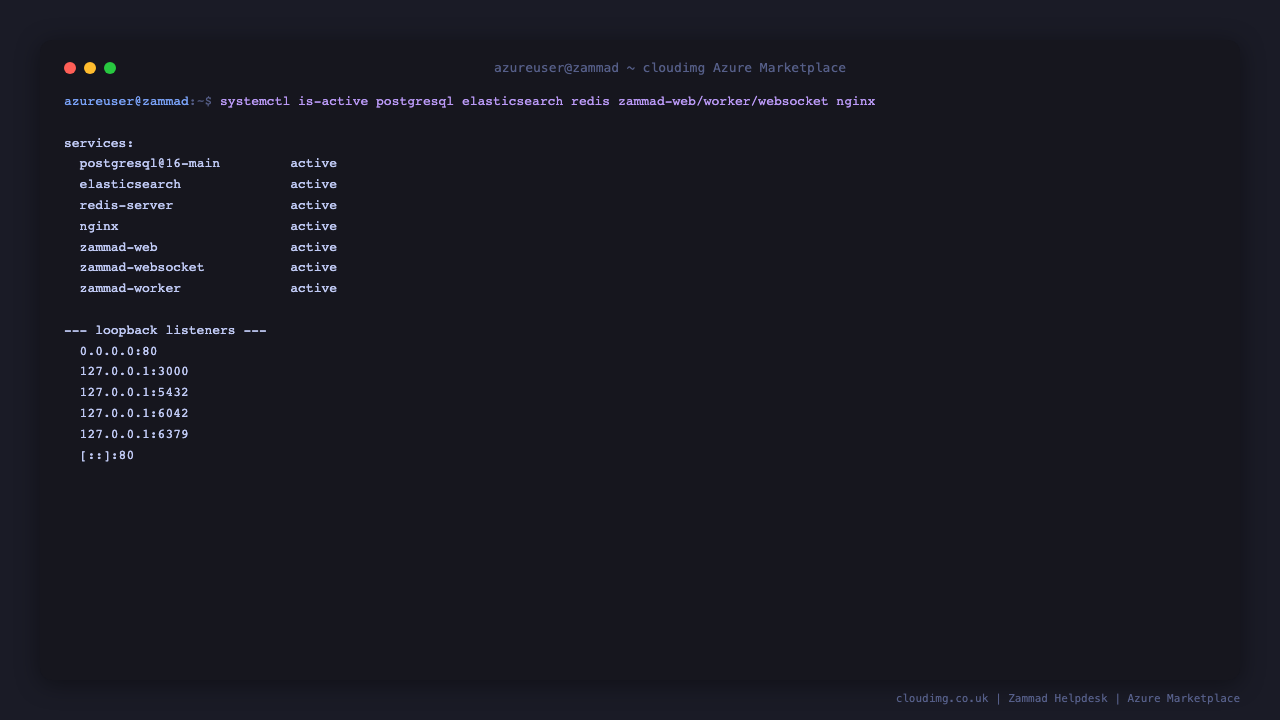
Task: Click 'Zammad Helpdesk' in the footer
Action: (x=1058, y=699)
